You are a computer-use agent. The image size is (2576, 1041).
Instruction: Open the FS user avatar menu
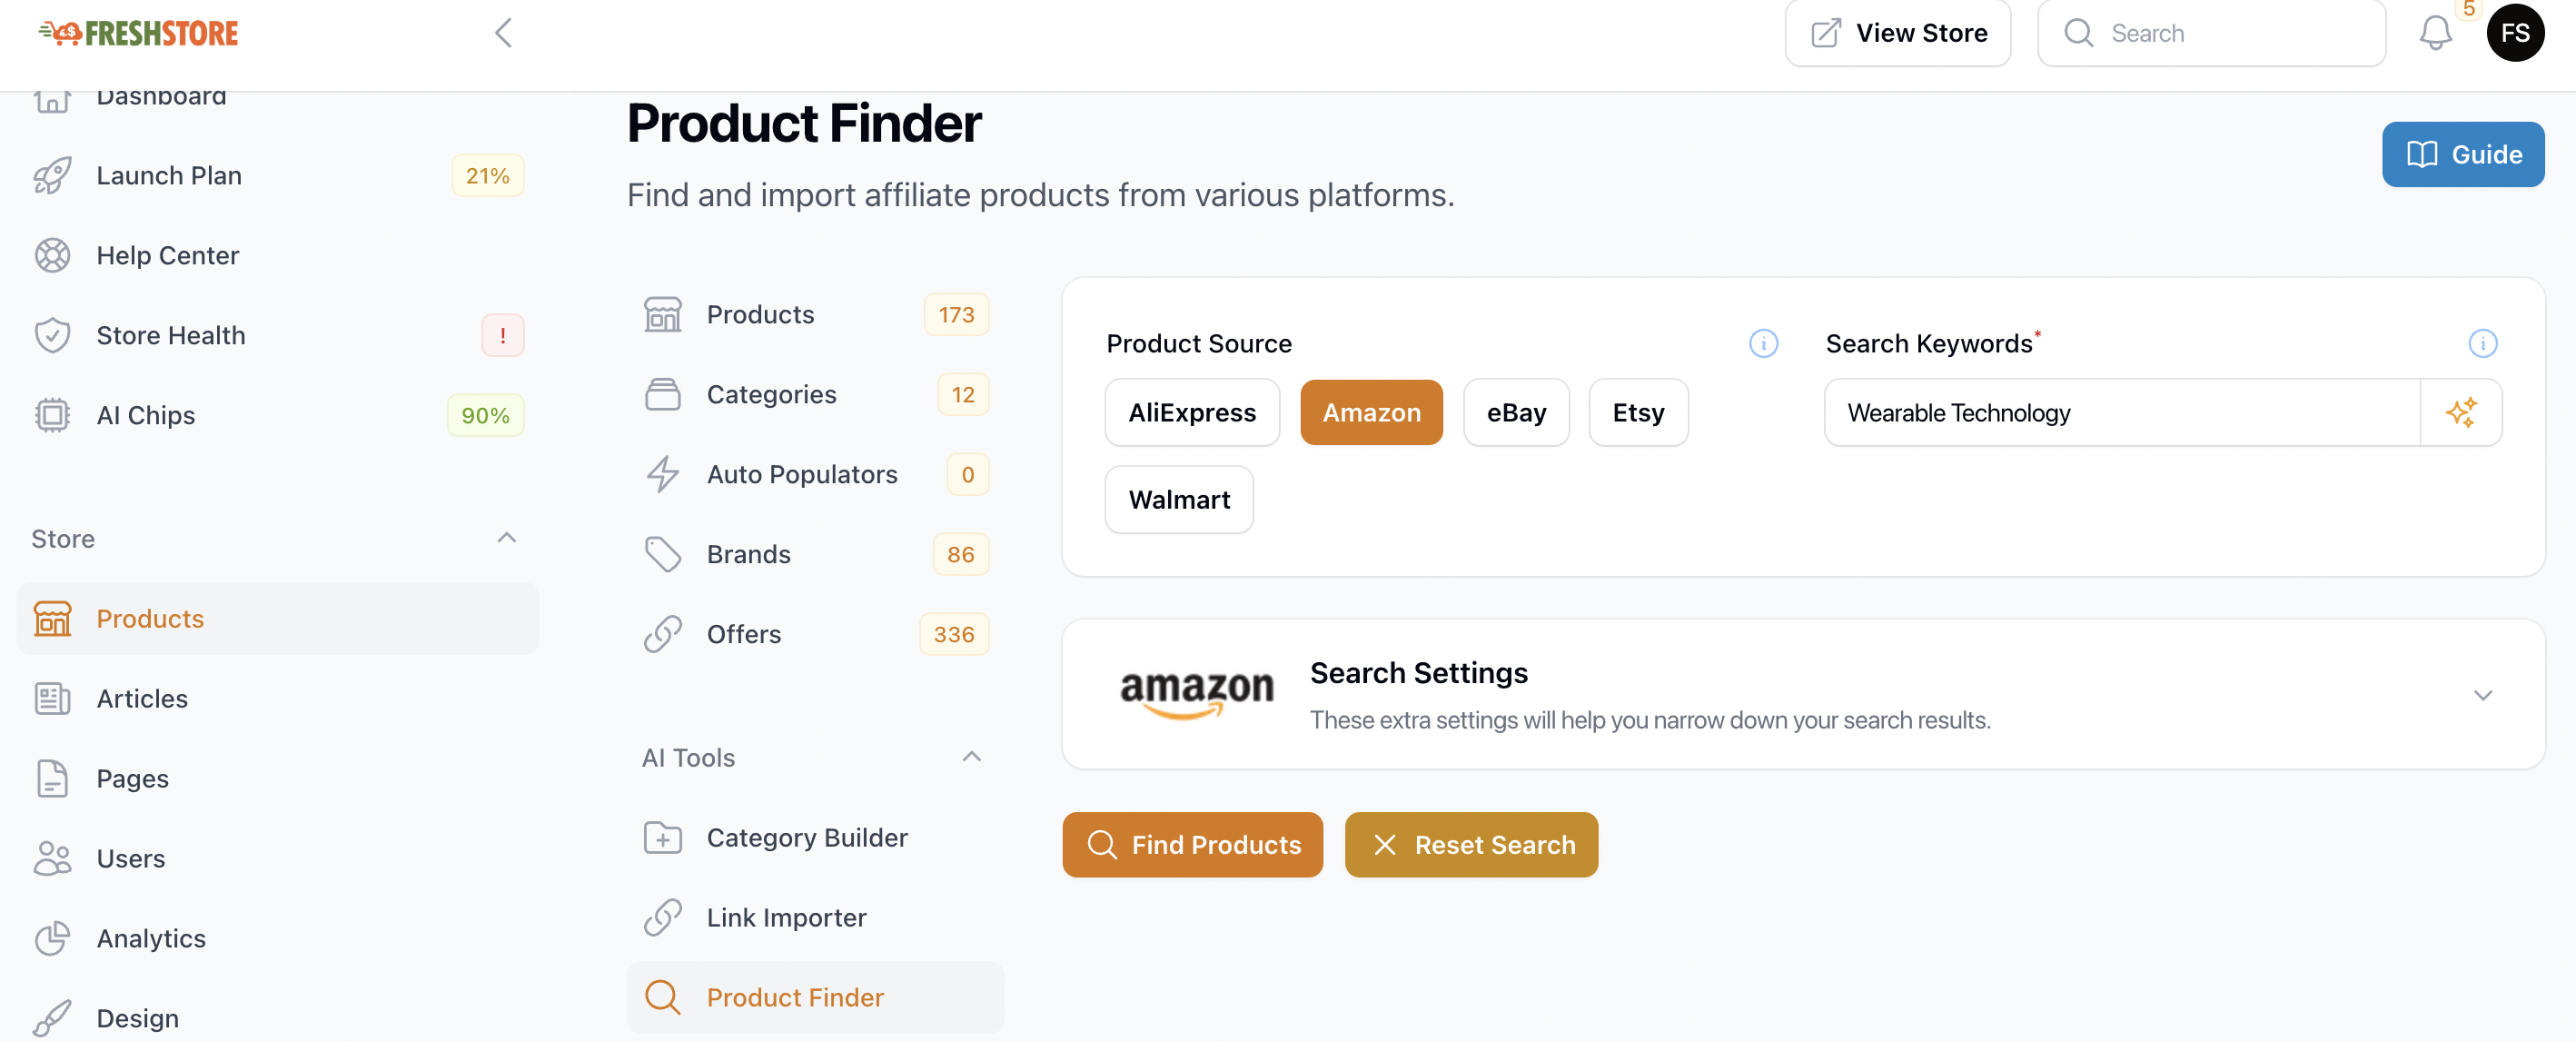(x=2515, y=33)
